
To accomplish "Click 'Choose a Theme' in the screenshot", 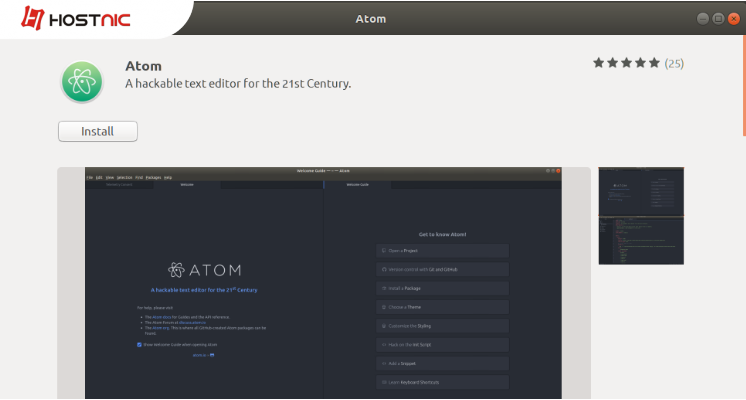I will coord(442,307).
